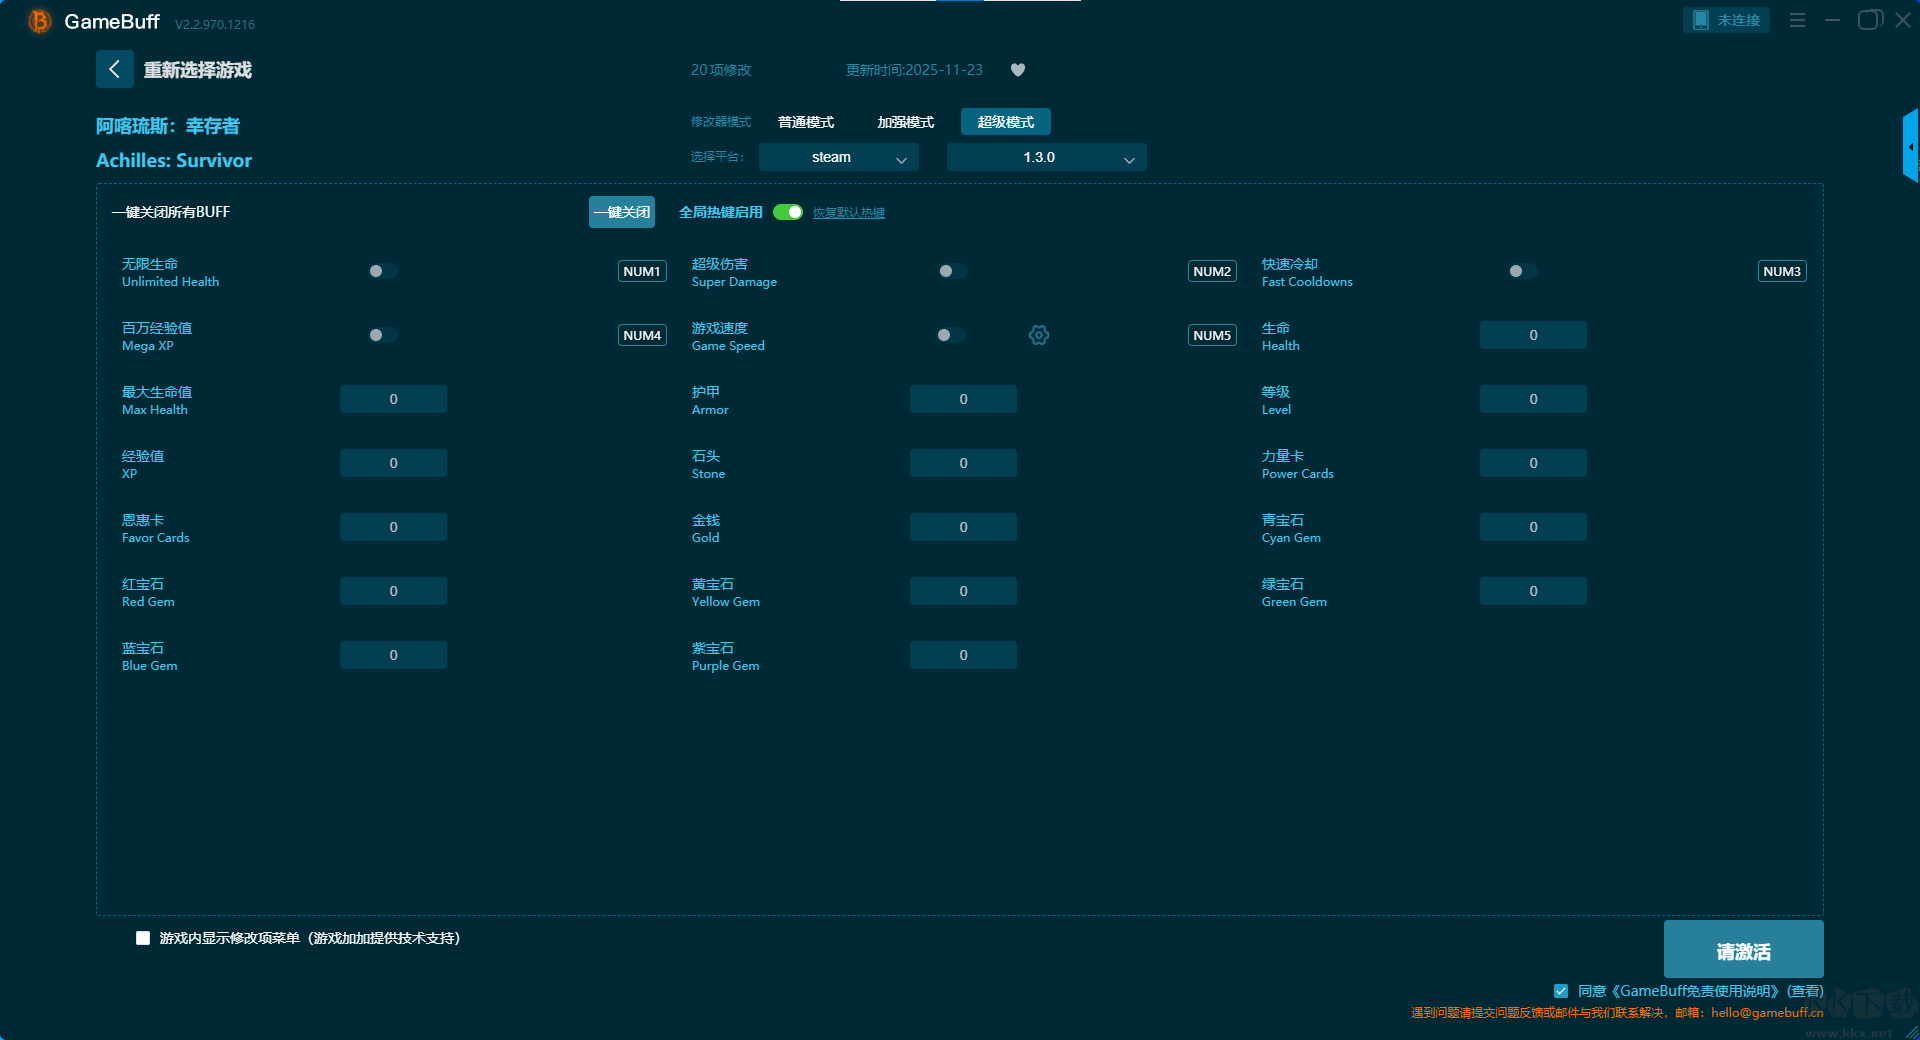Screen dimensions: 1920x1040
Task: Click the restore default hotkeys link
Action: click(x=848, y=213)
